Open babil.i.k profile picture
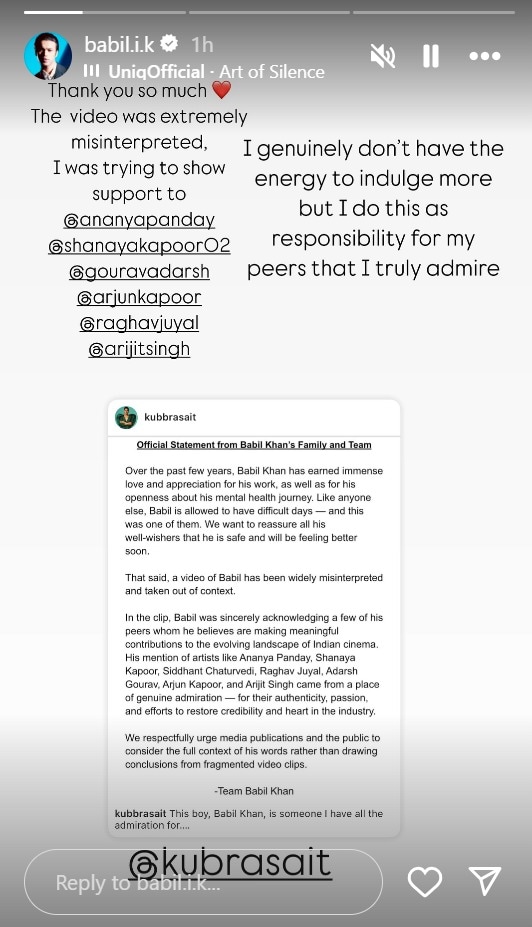 pos(48,56)
